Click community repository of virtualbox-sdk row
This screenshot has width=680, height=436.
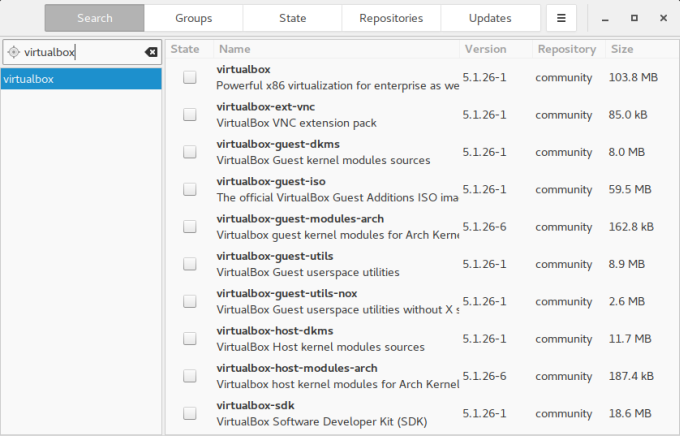click(x=563, y=413)
